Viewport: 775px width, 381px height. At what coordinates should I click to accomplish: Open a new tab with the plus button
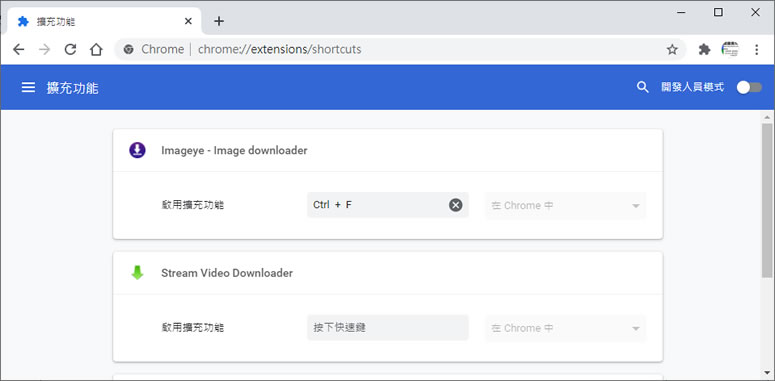pos(219,21)
